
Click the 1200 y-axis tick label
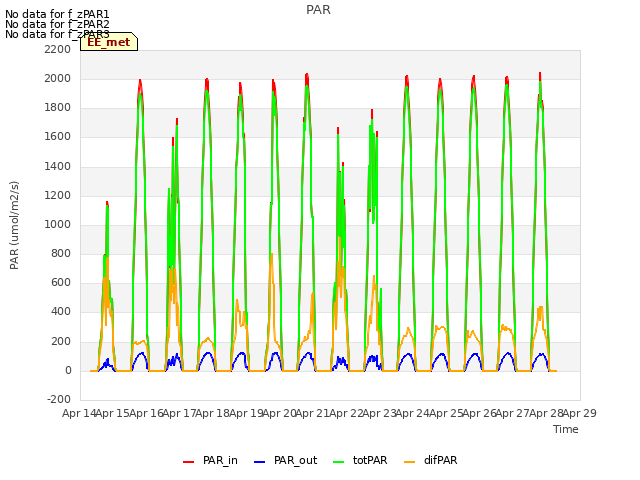58,195
